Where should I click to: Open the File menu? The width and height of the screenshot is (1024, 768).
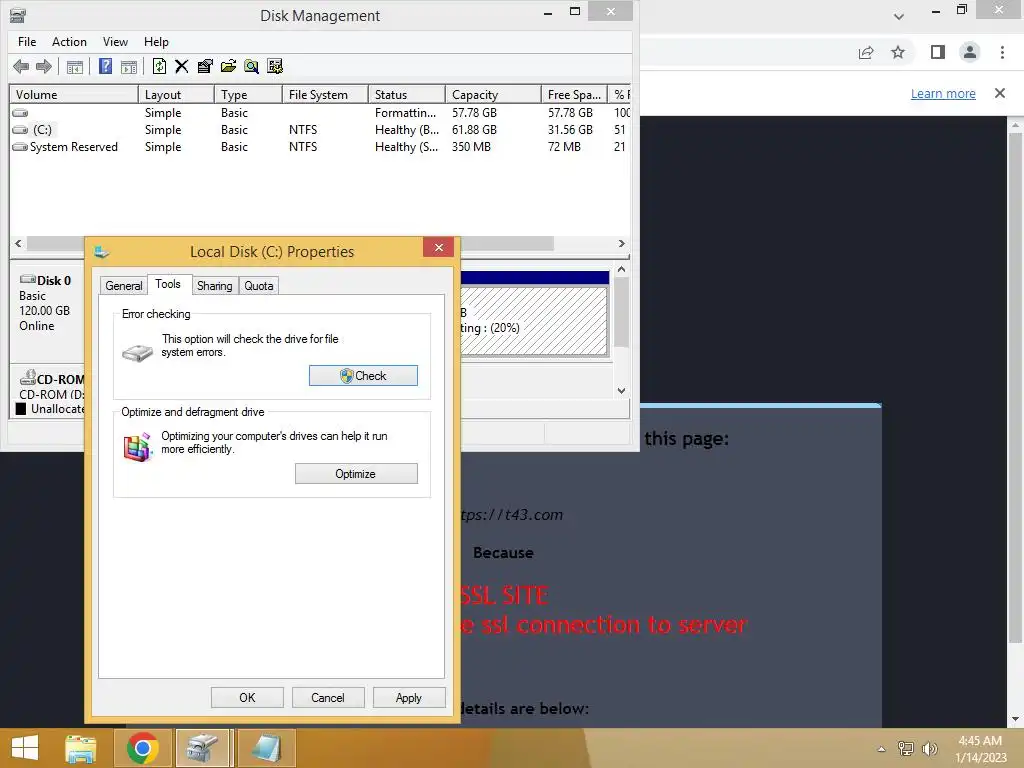(x=27, y=42)
